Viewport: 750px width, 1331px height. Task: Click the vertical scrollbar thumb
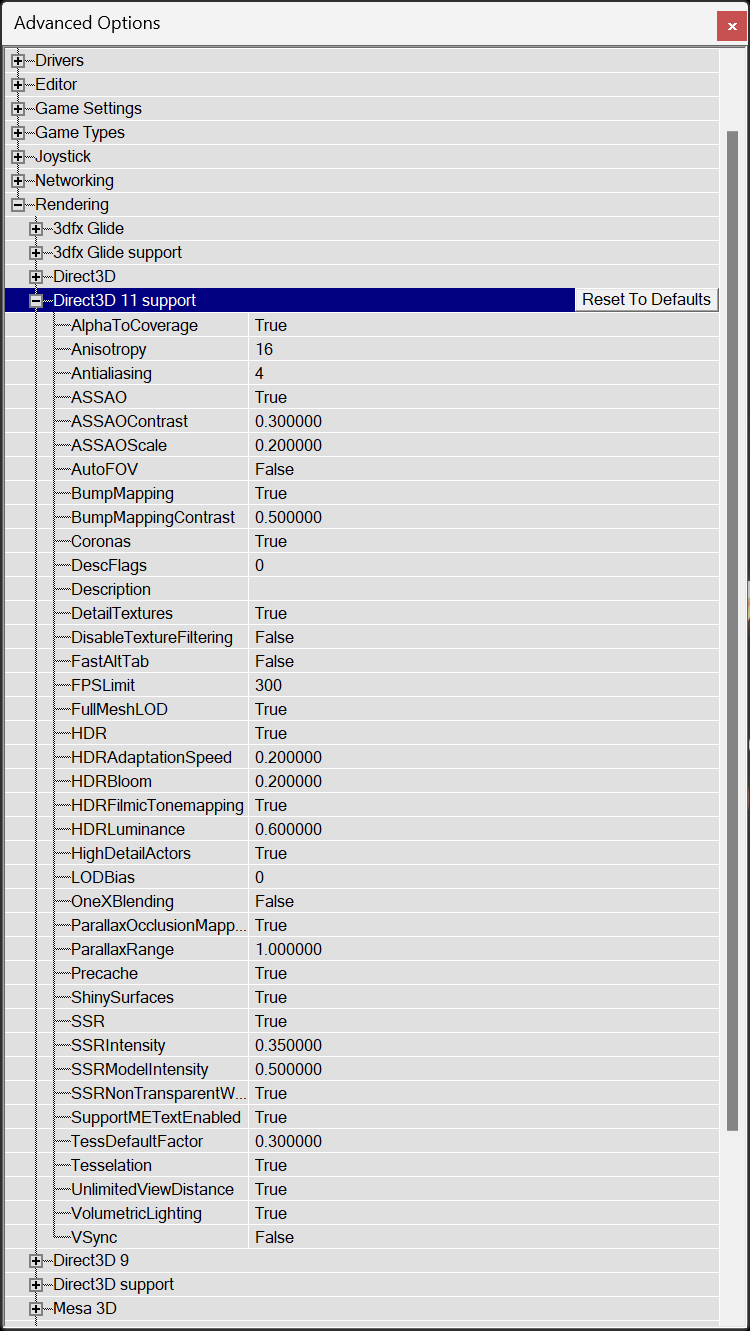point(732,630)
